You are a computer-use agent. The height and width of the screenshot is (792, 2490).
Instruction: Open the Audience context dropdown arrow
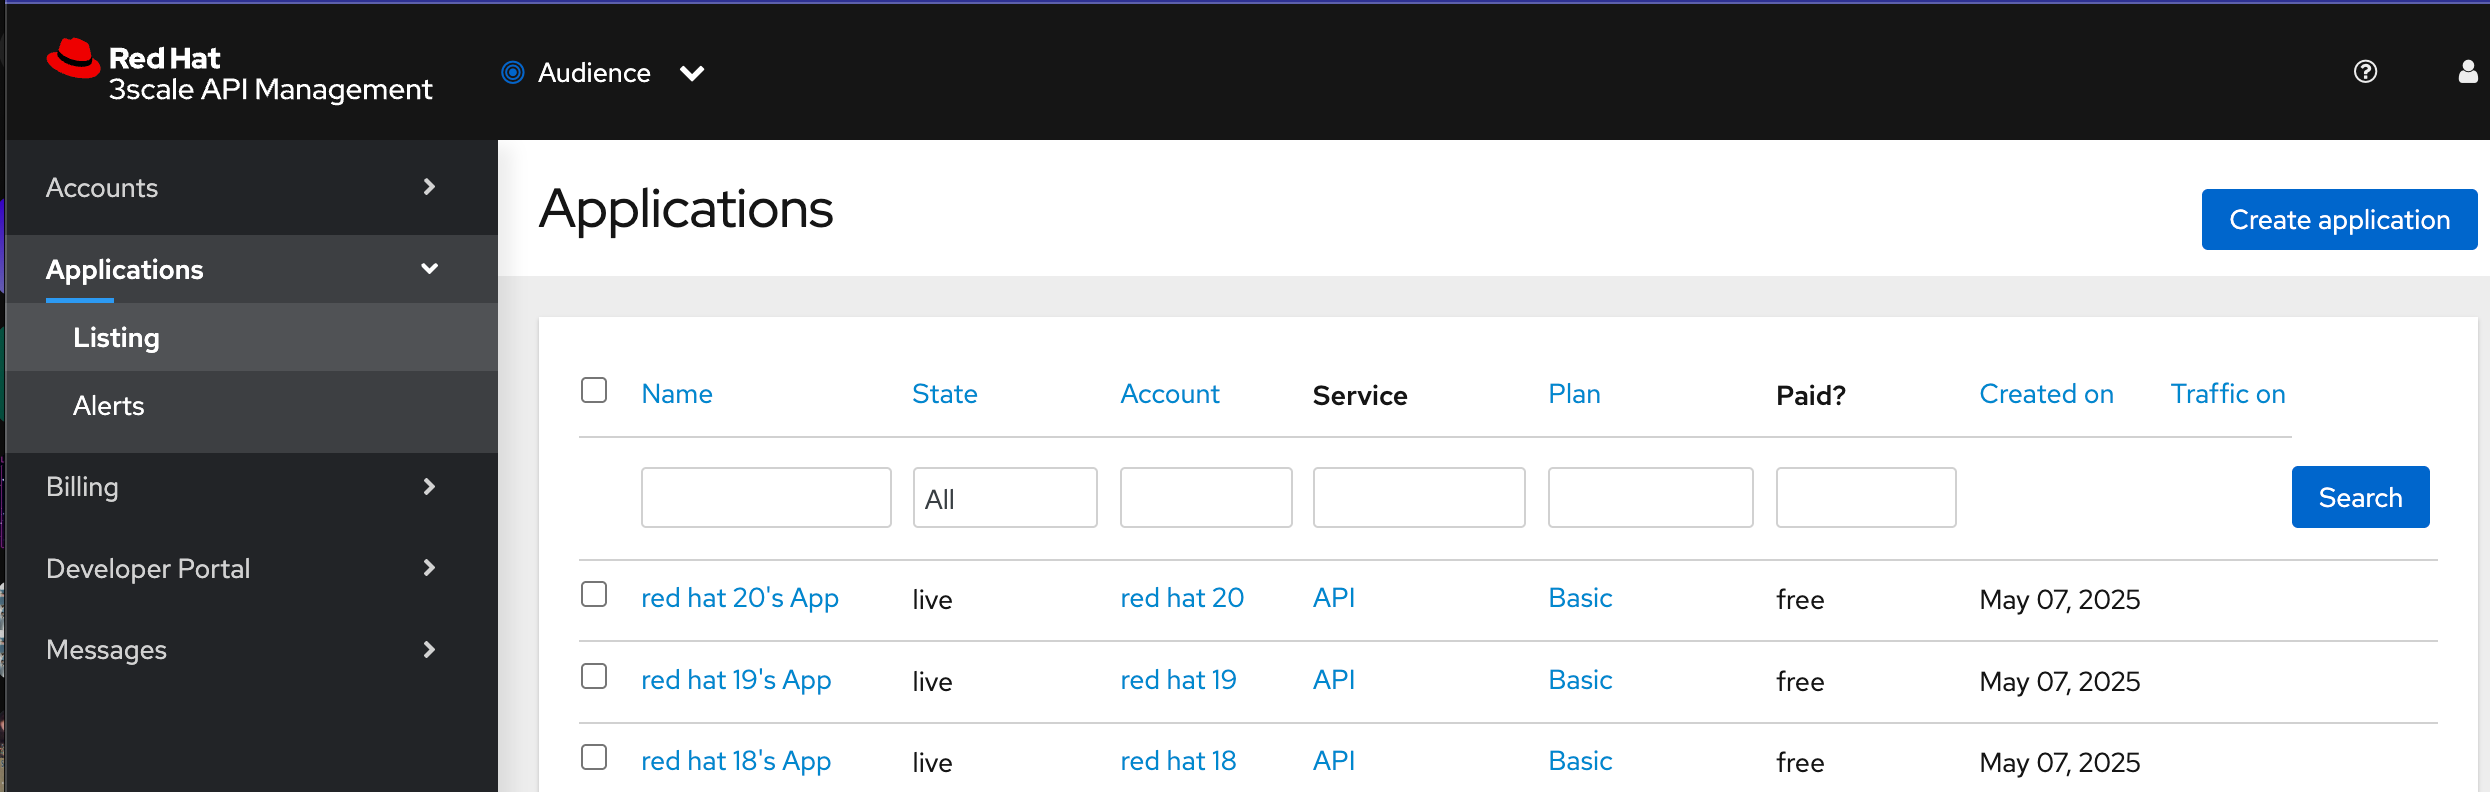[x=692, y=73]
